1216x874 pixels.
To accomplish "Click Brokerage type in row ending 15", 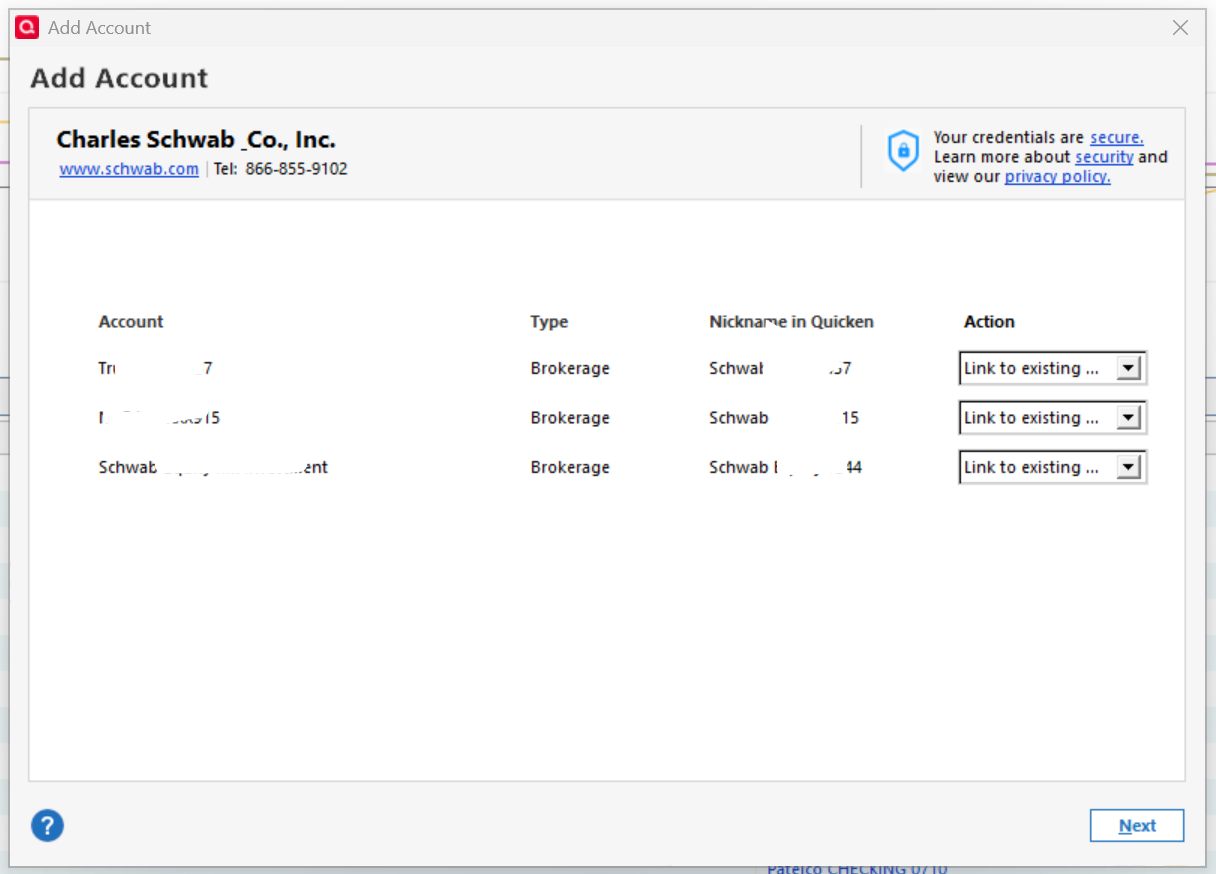I will click(x=570, y=418).
